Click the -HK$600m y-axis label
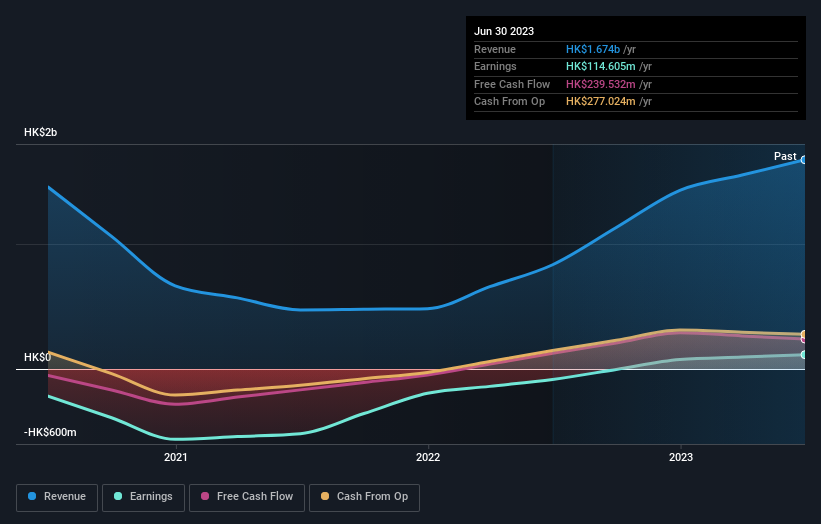Viewport: 821px width, 524px height. 50,432
